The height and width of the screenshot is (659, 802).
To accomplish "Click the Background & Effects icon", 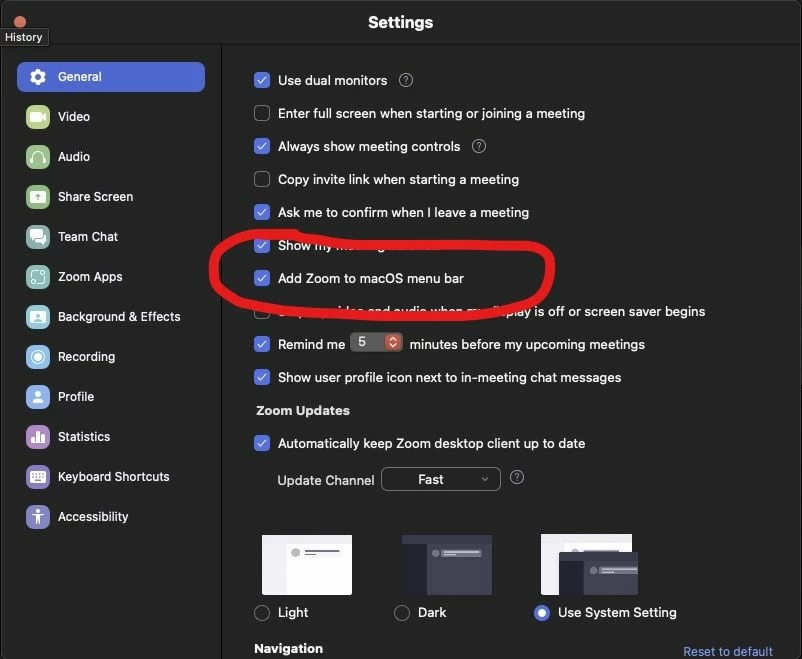I will point(38,317).
